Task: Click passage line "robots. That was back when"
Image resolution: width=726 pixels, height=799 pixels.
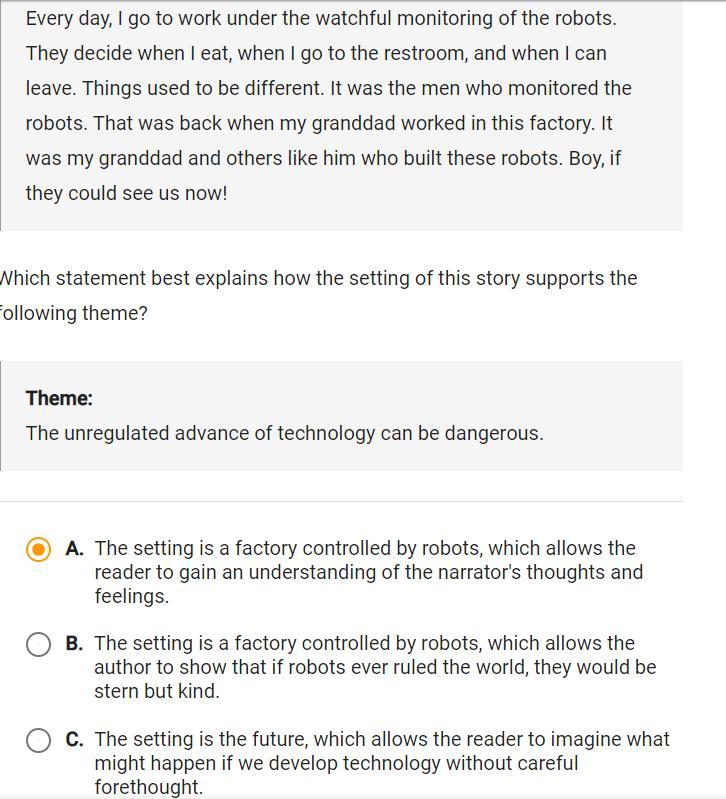Action: (x=319, y=123)
